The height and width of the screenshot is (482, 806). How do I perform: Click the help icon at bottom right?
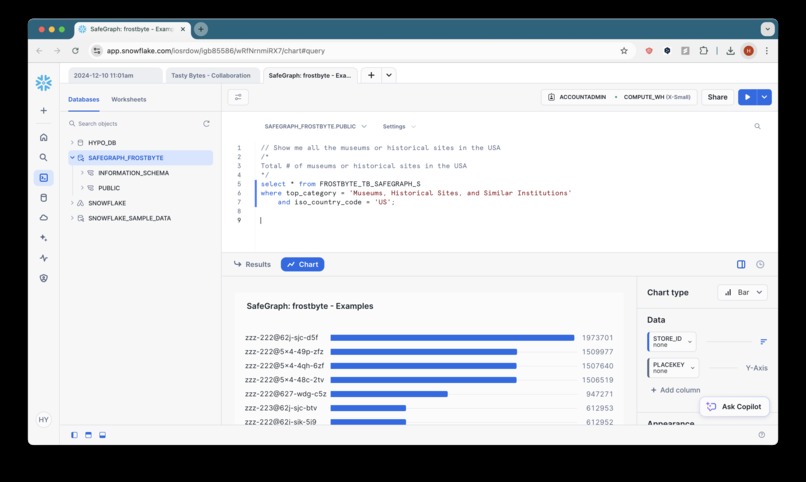761,435
